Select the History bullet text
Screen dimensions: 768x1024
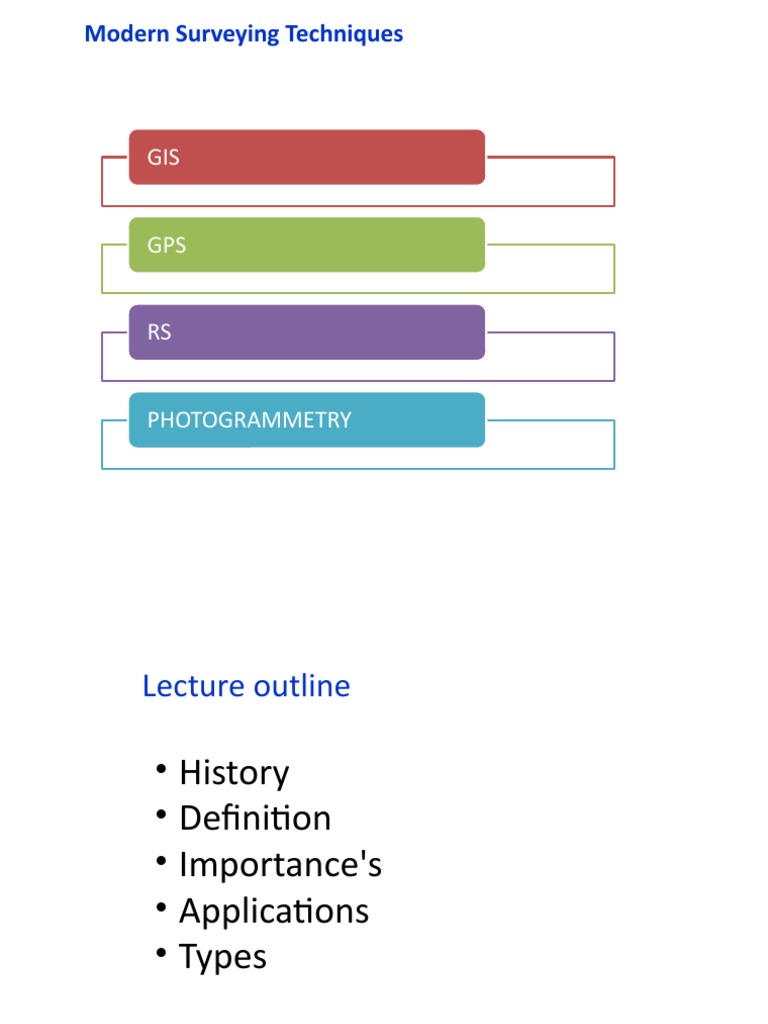[234, 774]
